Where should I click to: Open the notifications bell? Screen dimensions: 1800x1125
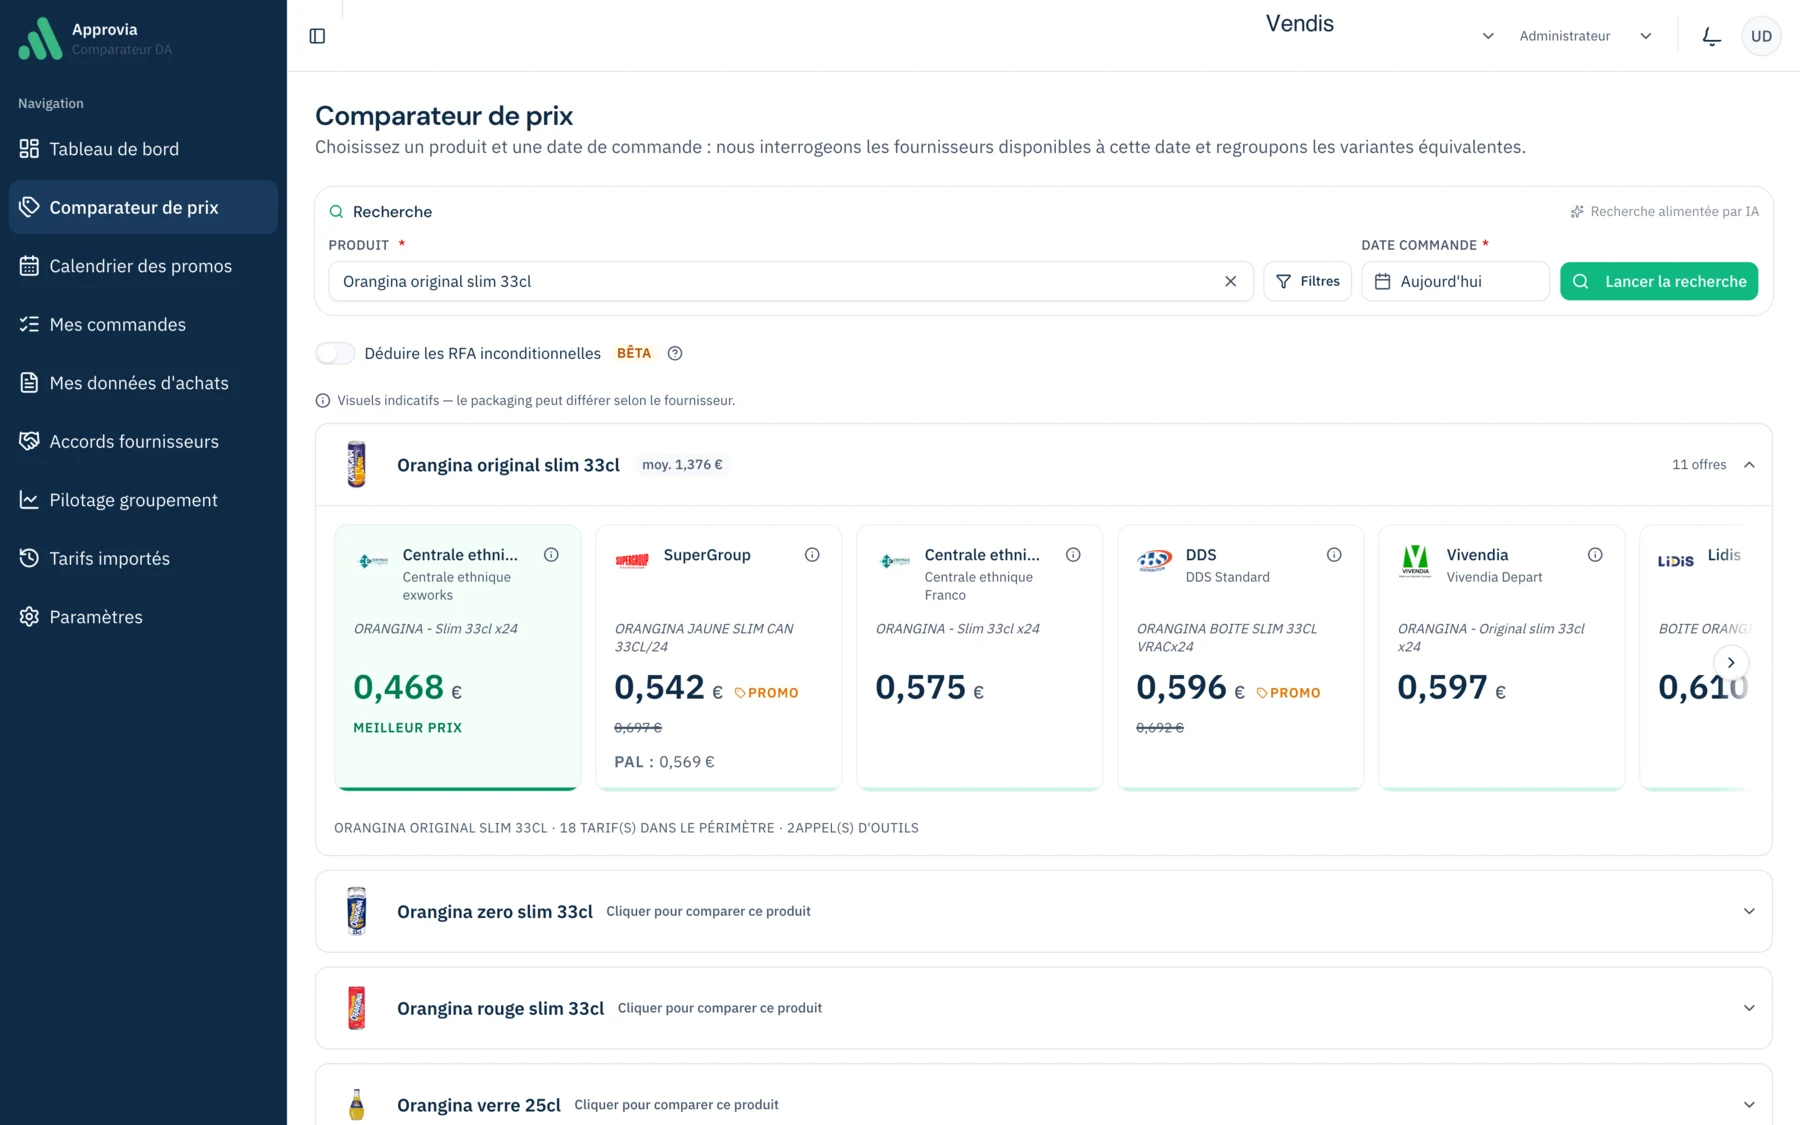pyautogui.click(x=1711, y=36)
